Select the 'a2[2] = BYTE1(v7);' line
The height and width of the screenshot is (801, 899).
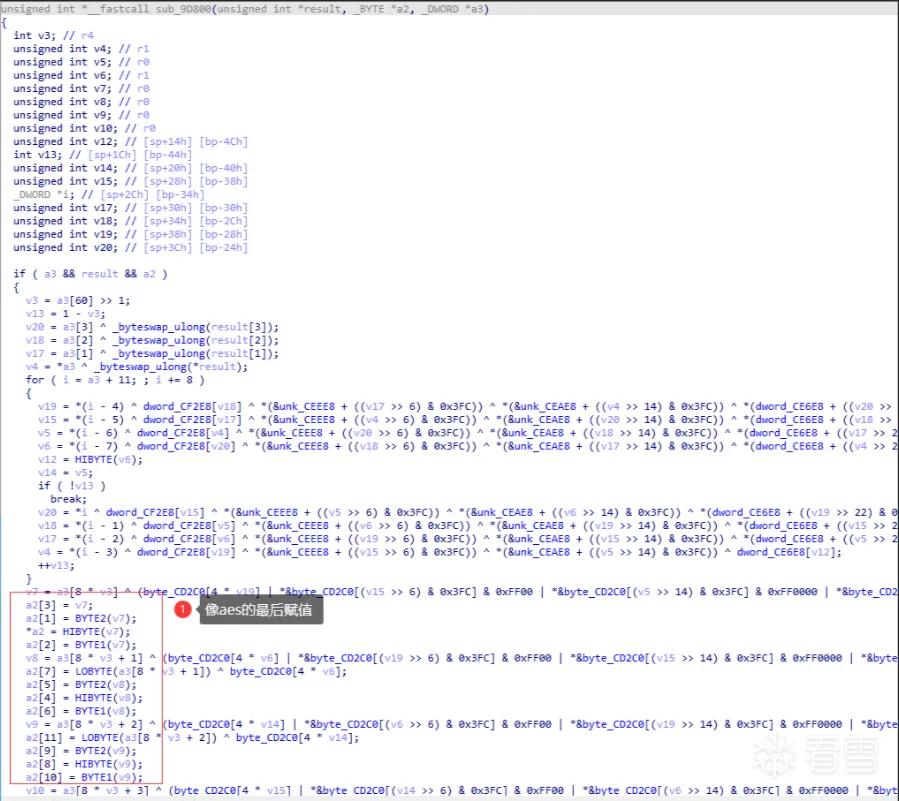pos(81,644)
